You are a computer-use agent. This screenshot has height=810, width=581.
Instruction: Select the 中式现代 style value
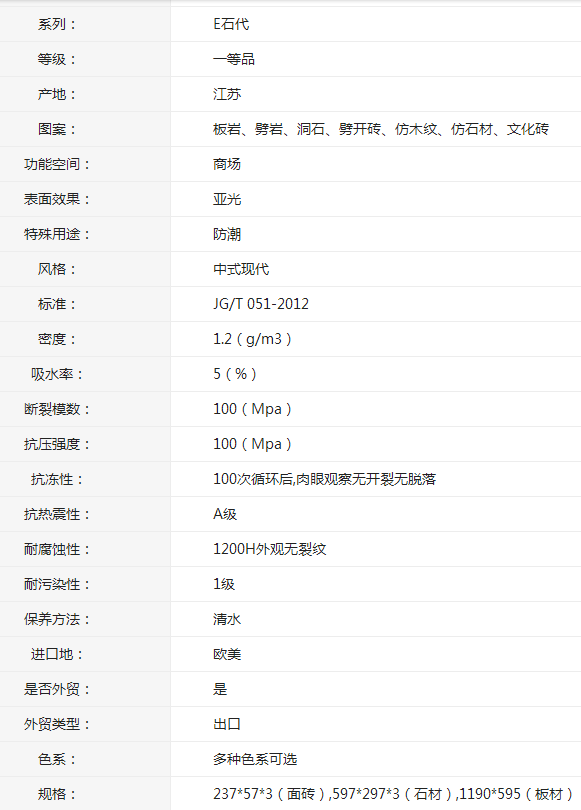(241, 269)
